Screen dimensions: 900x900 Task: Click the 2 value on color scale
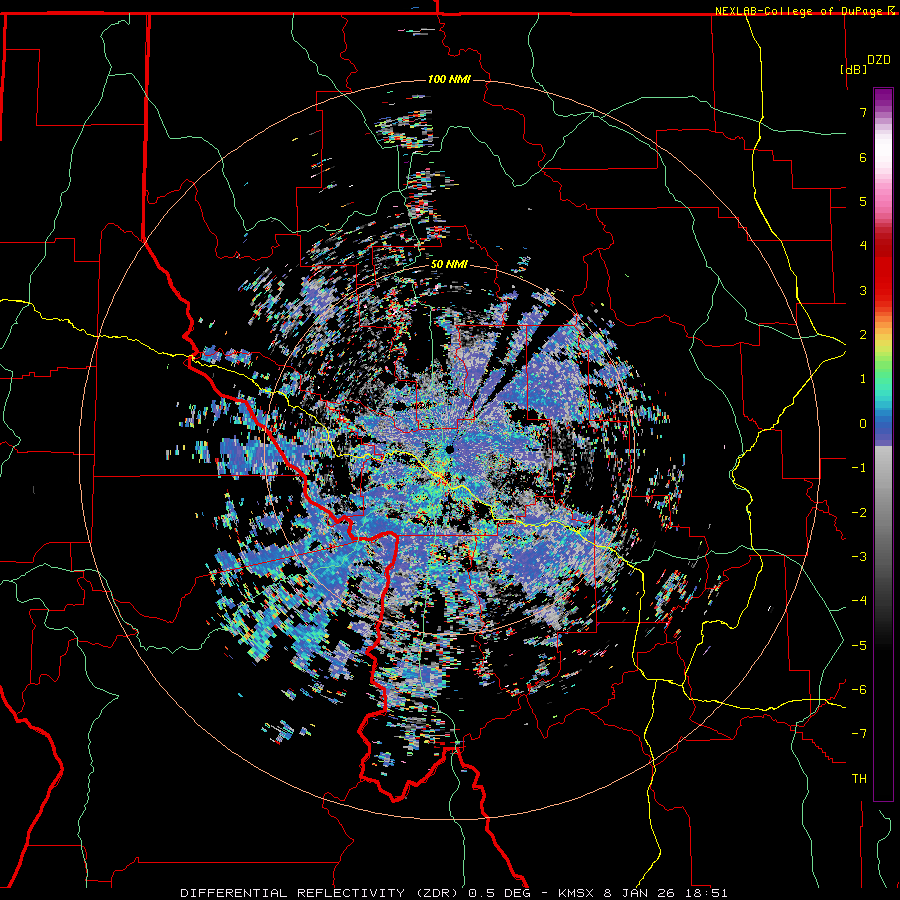(863, 335)
